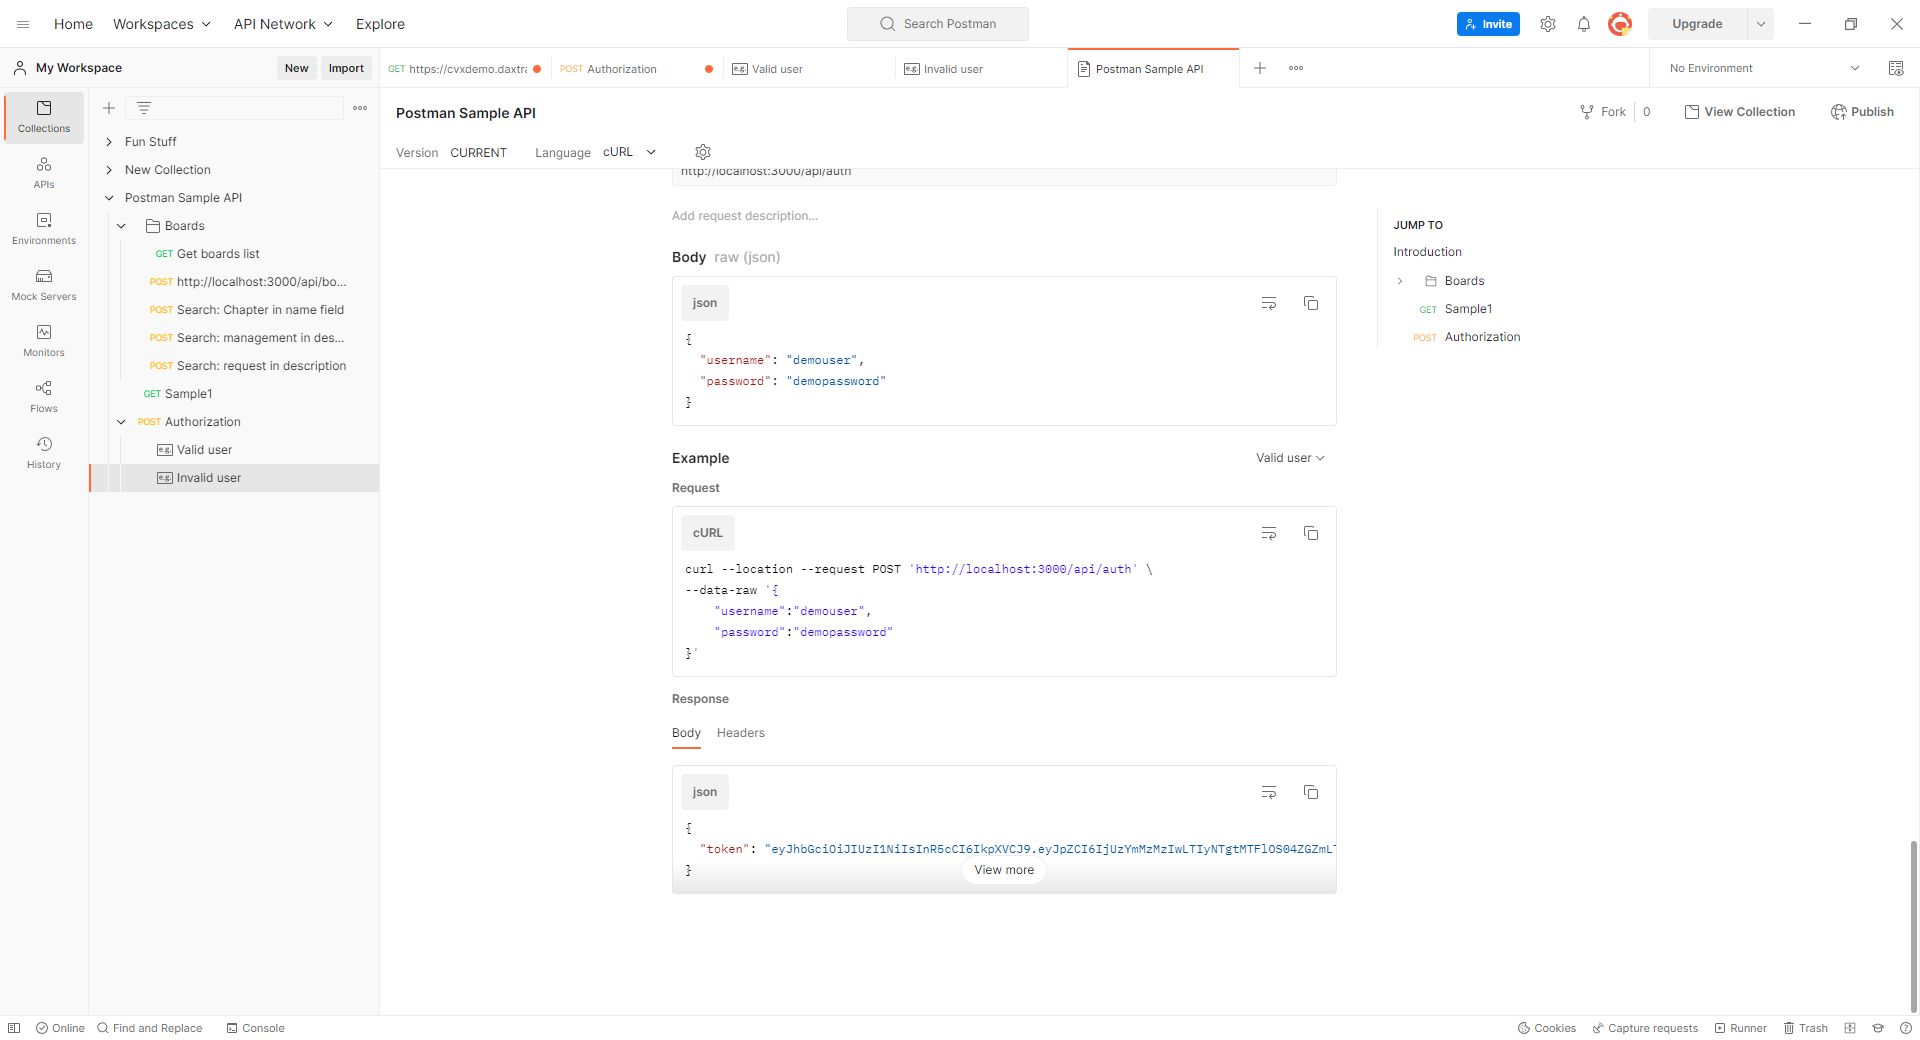Click the collections filter icon
Viewport: 1920px width, 1040px height.
tap(144, 108)
